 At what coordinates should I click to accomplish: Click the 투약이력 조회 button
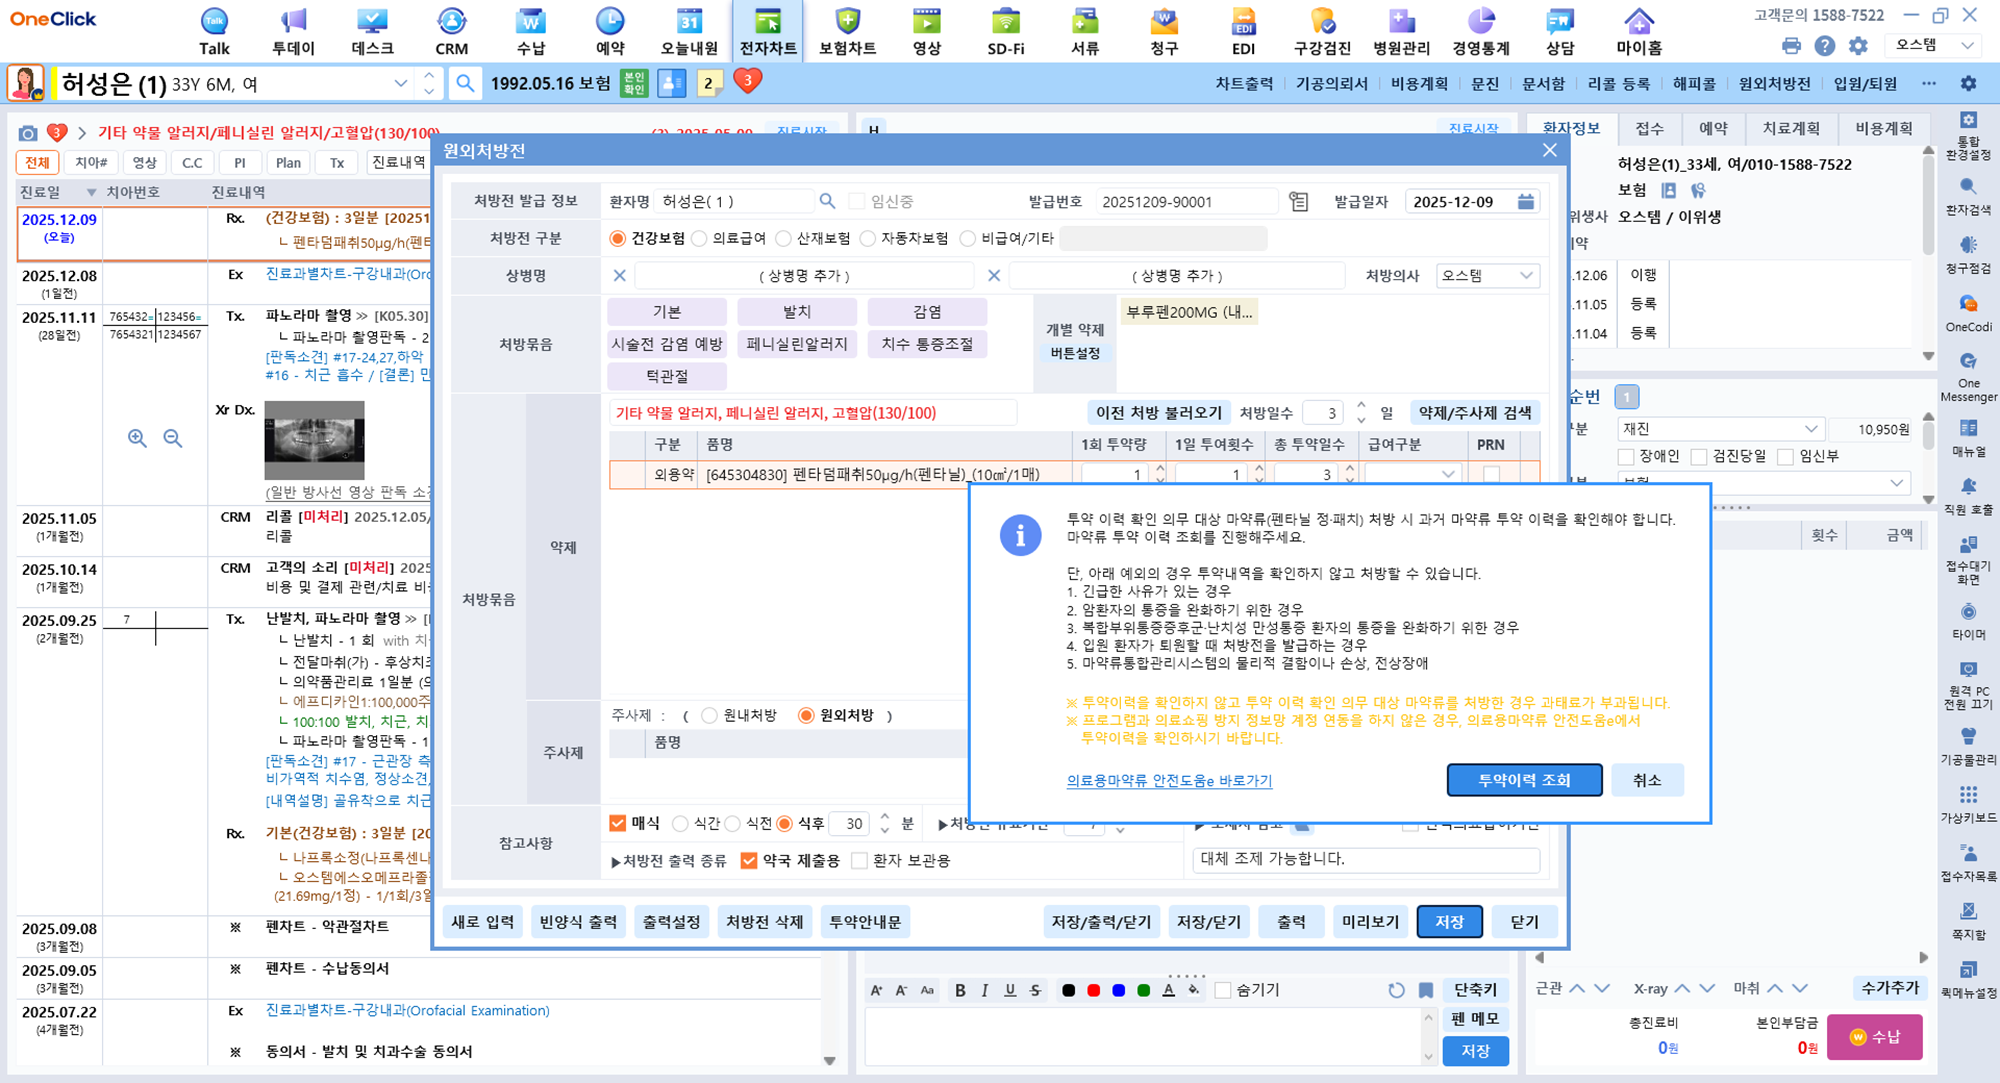click(x=1523, y=780)
